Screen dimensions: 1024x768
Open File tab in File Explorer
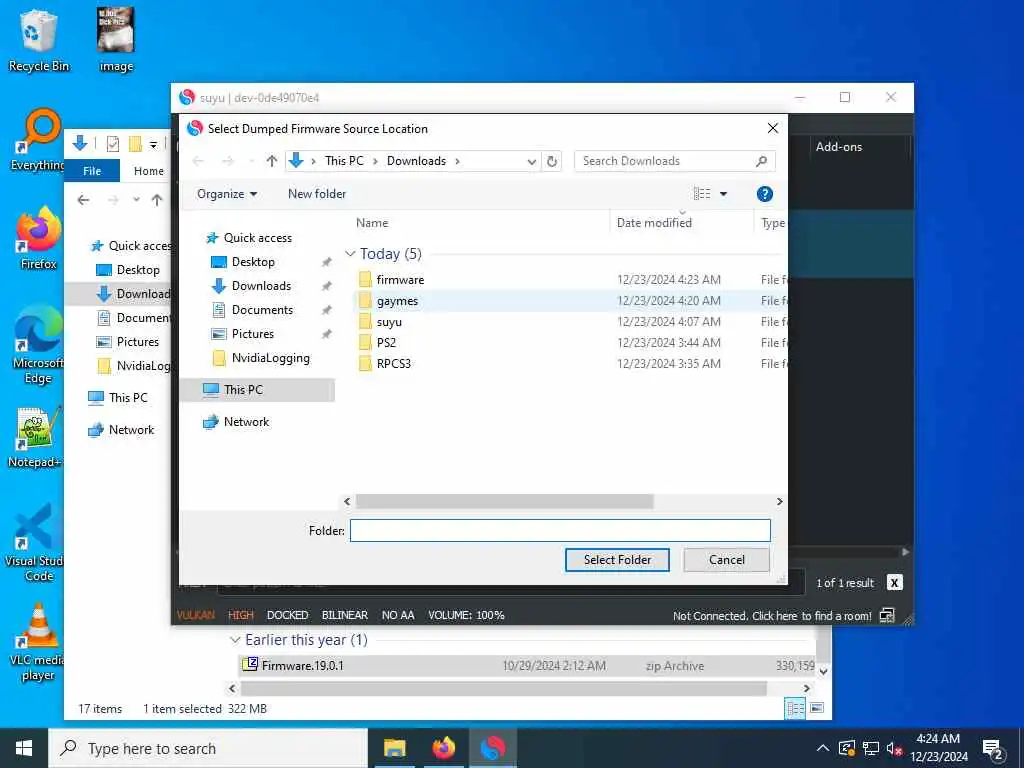92,171
